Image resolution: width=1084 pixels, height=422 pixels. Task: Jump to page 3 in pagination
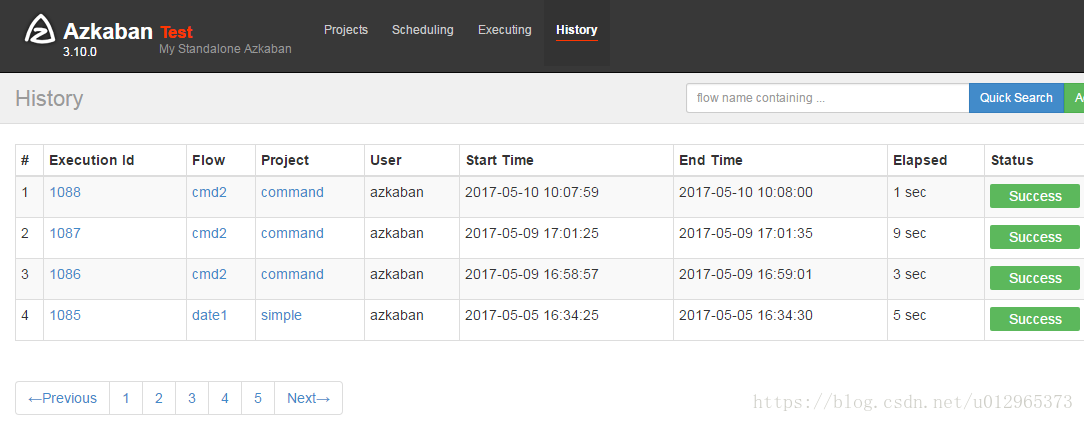pos(191,398)
